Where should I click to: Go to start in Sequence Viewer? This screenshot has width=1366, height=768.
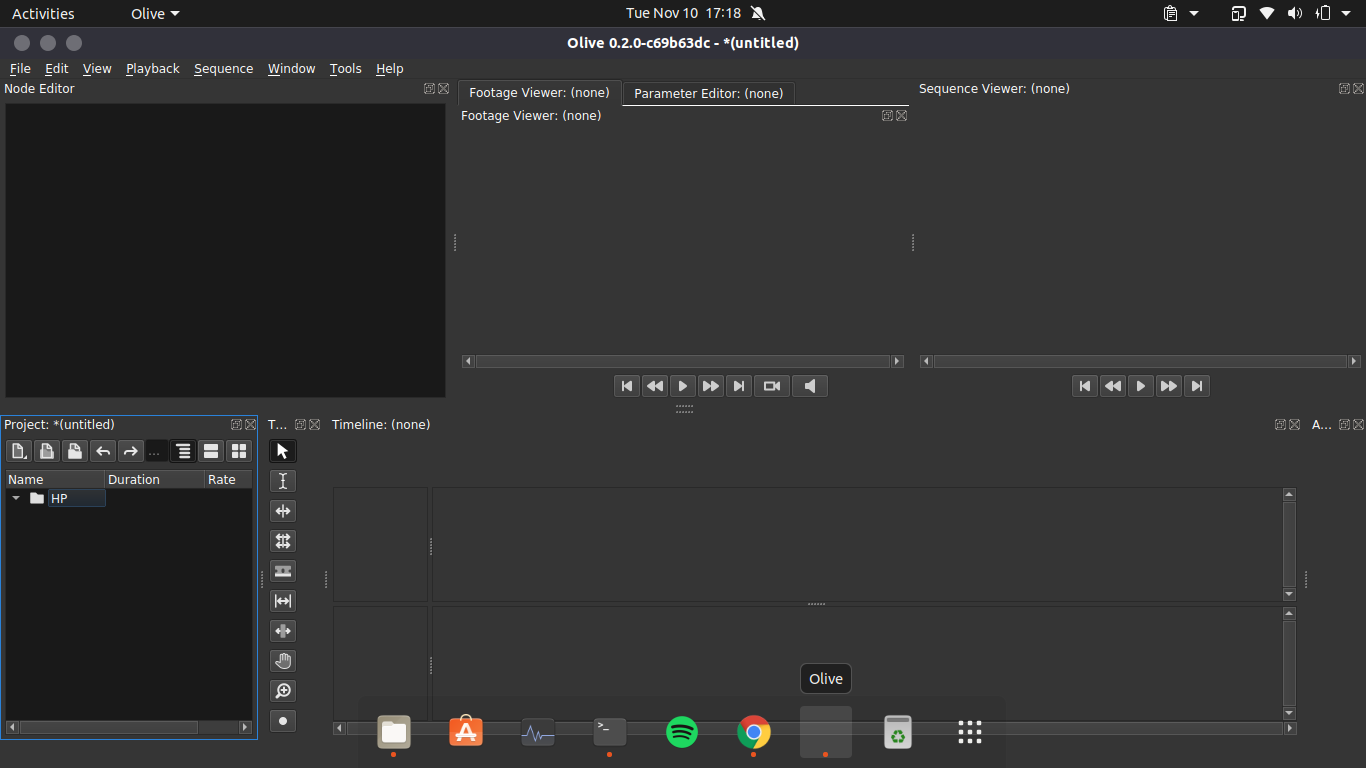pos(1085,386)
